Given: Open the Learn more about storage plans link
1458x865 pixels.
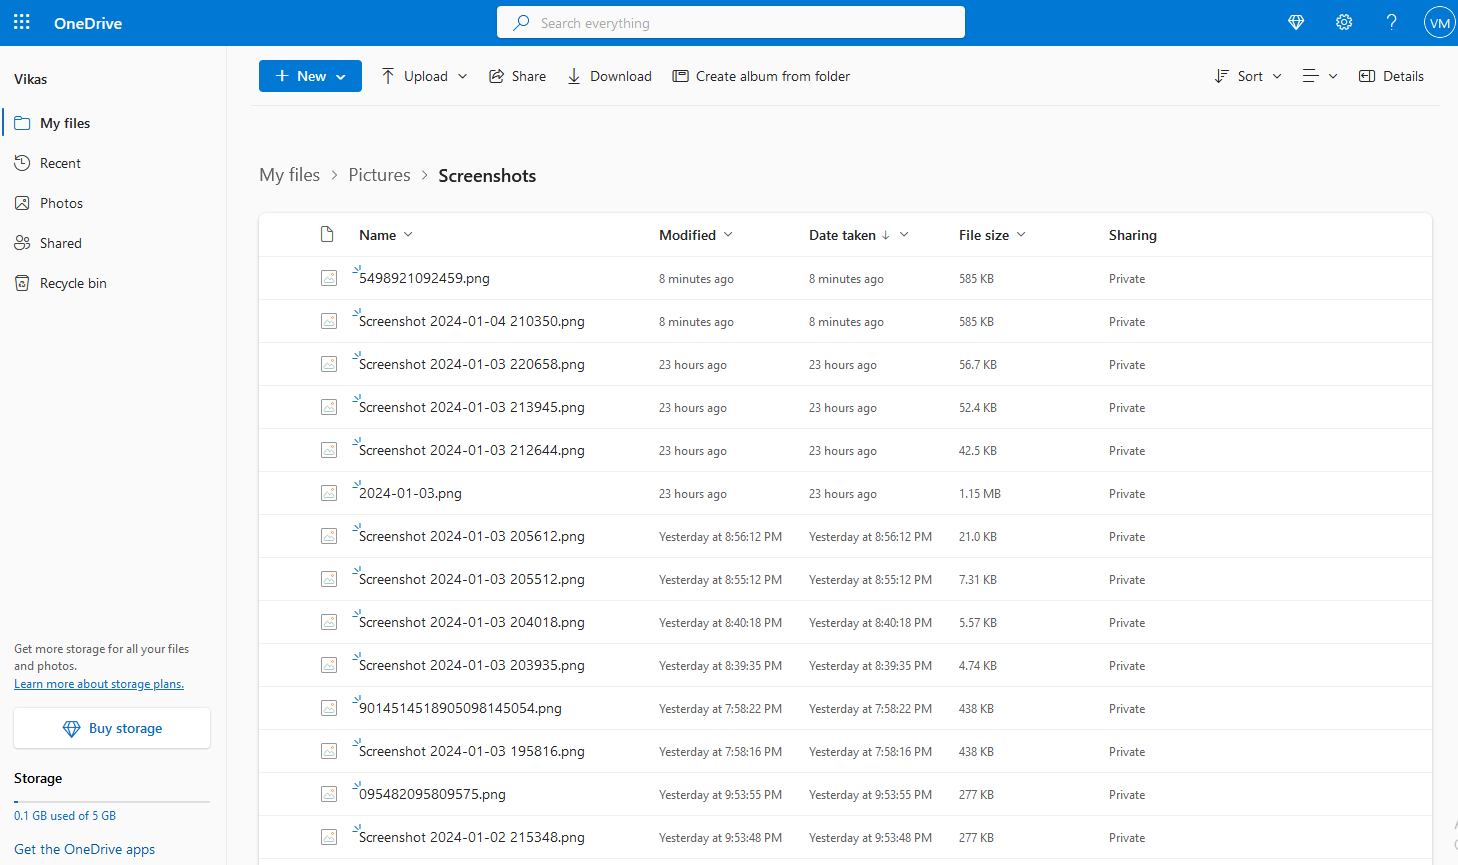Looking at the screenshot, I should point(98,683).
